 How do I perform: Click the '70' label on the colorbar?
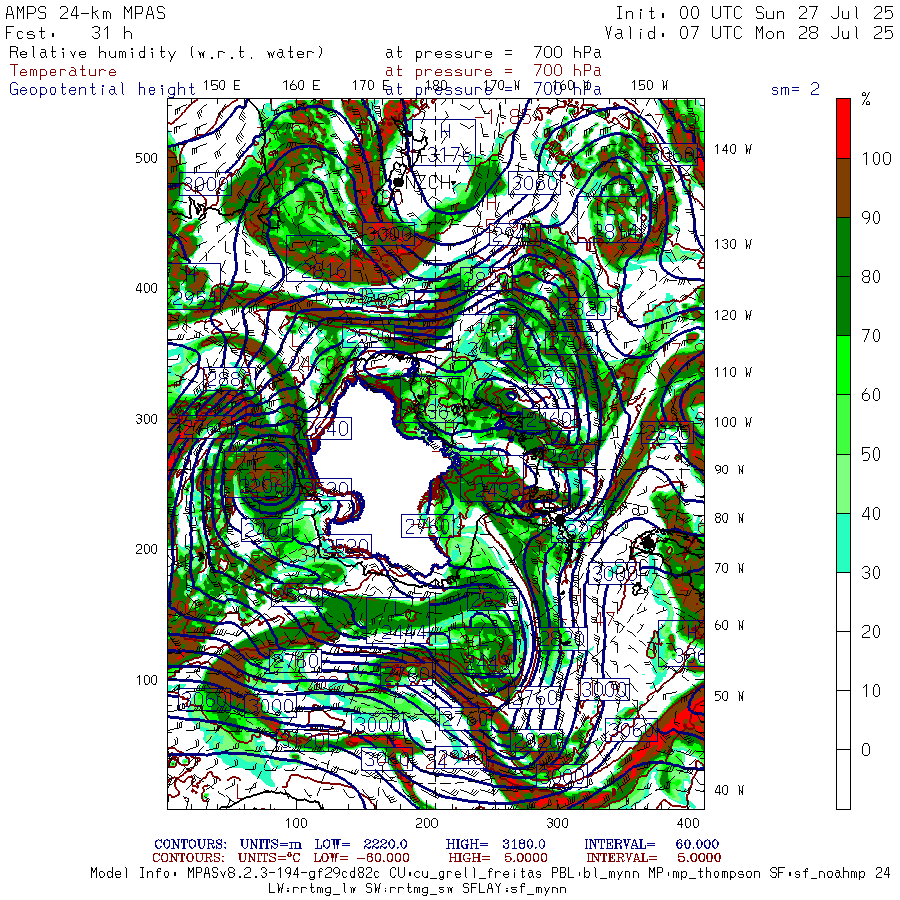[x=871, y=336]
